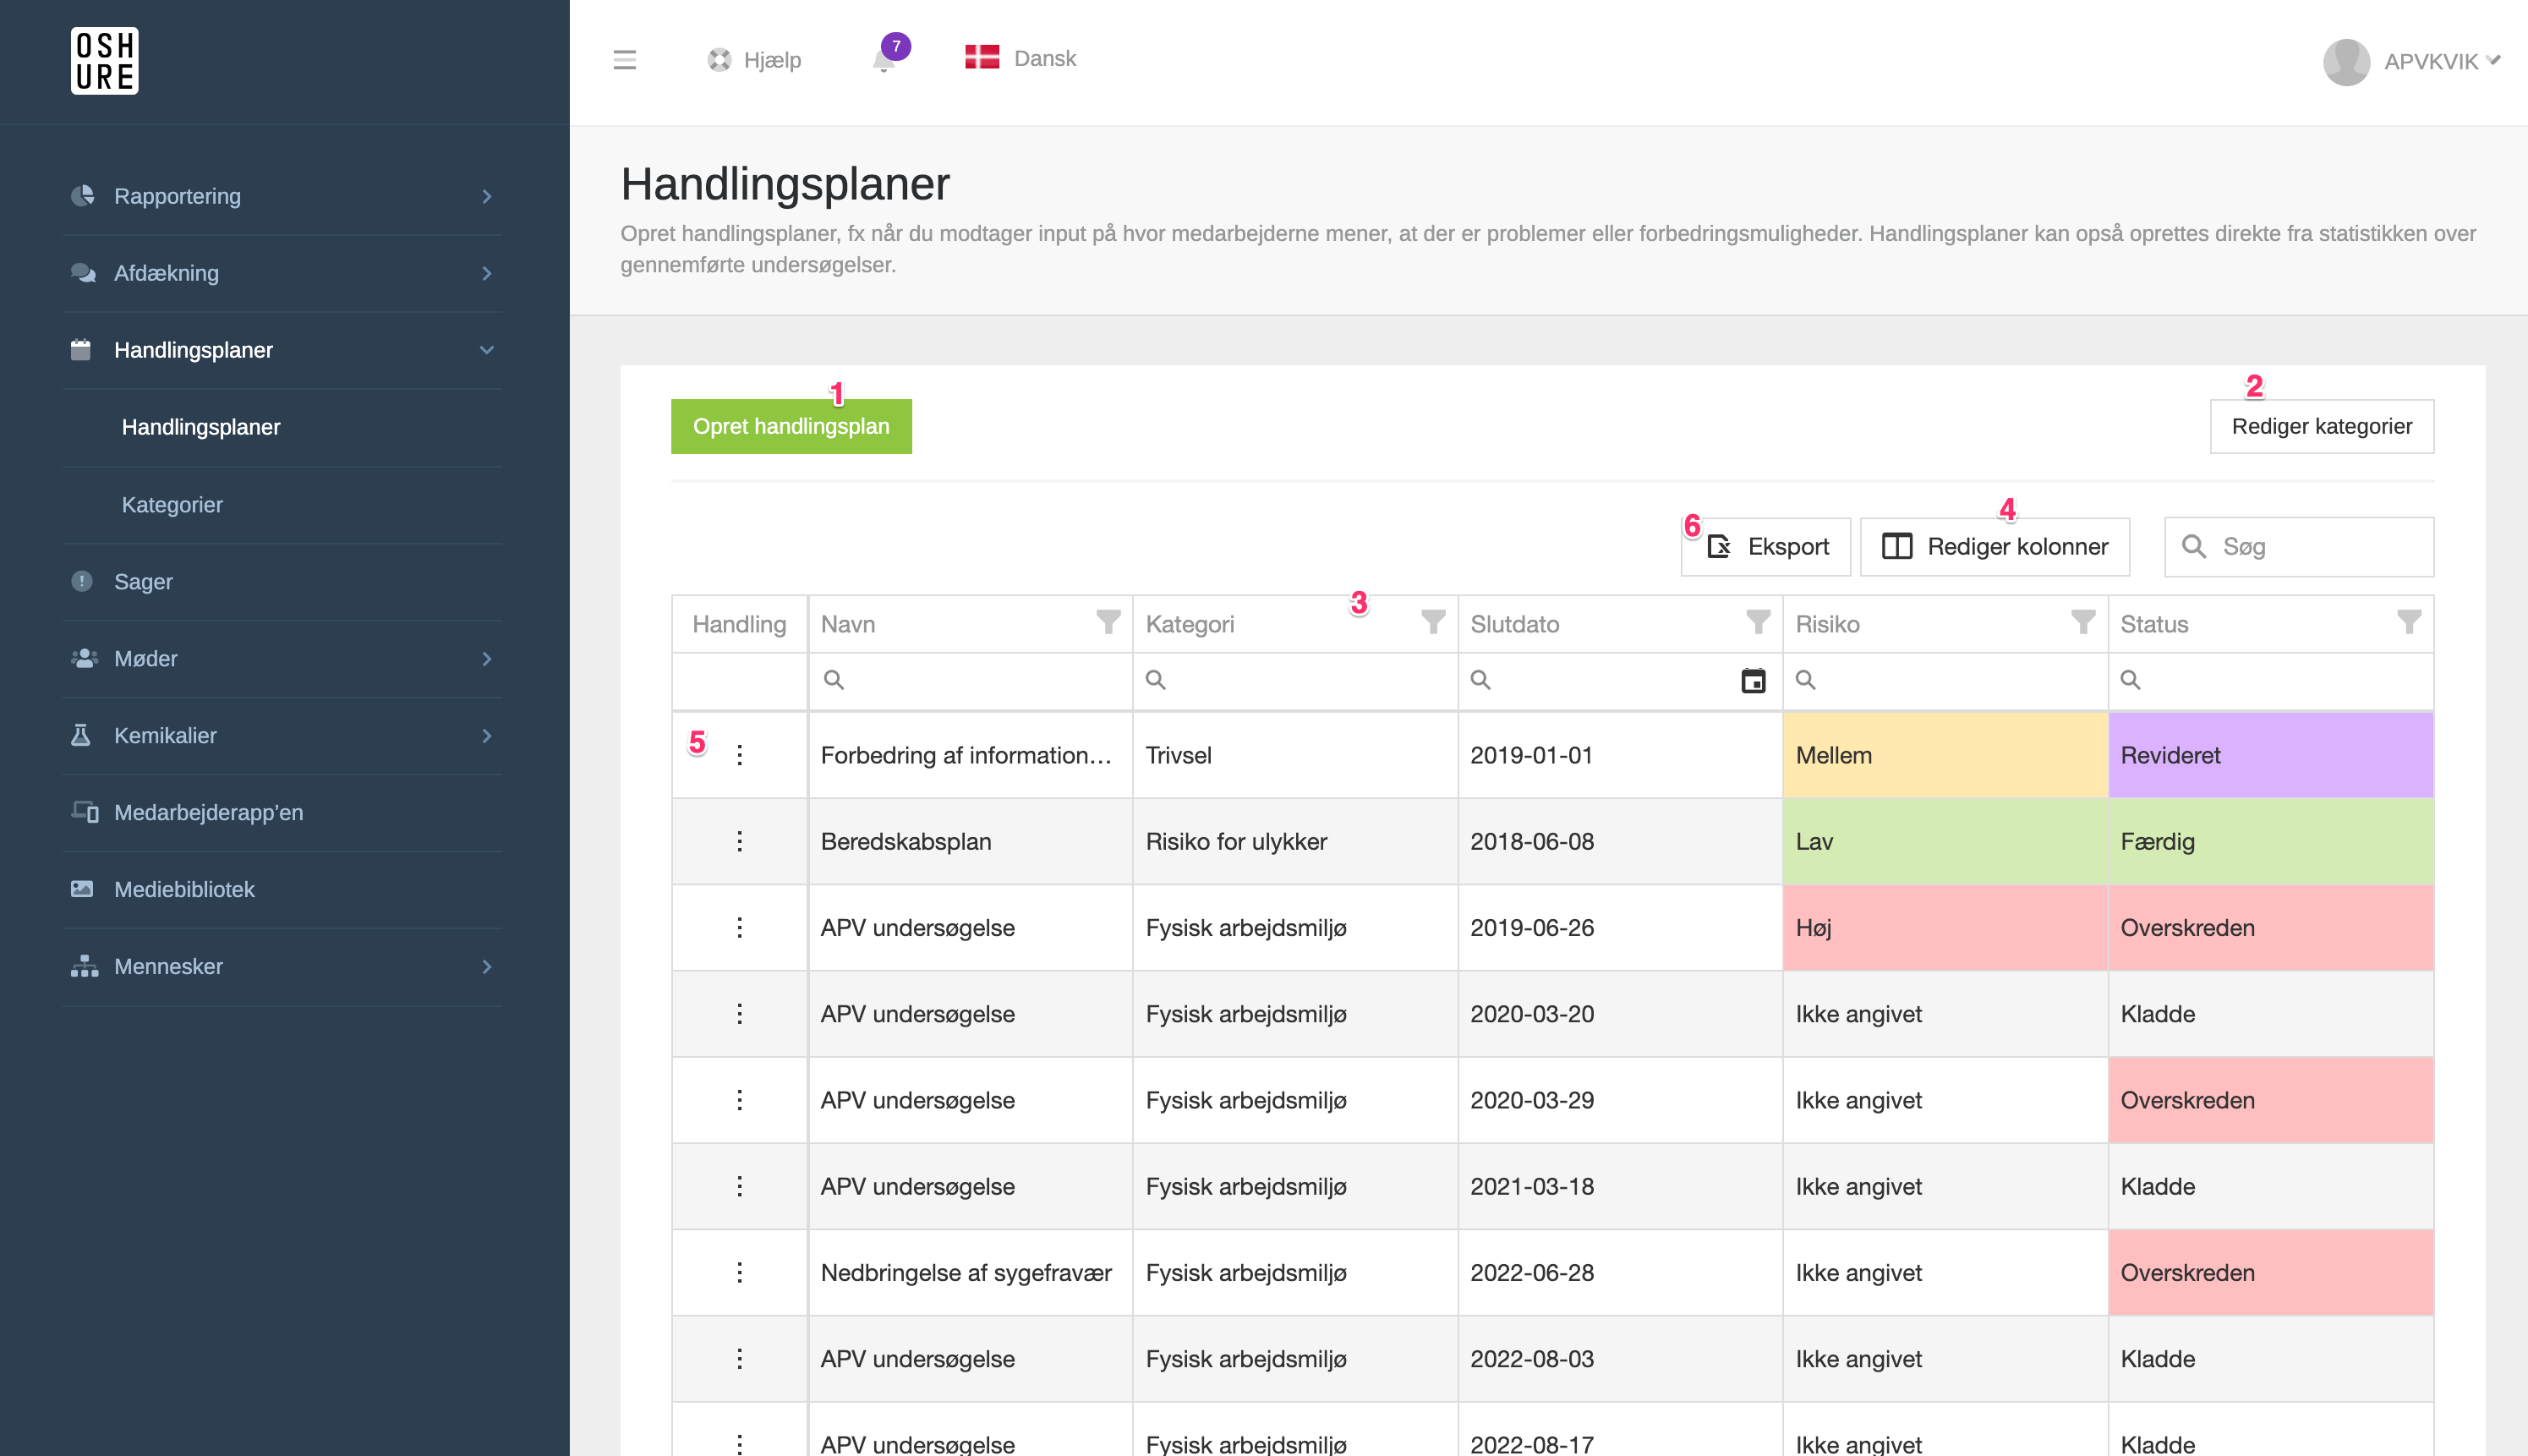This screenshot has width=2528, height=1456.
Task: Click the Risiko column filter funnel
Action: 2082,622
